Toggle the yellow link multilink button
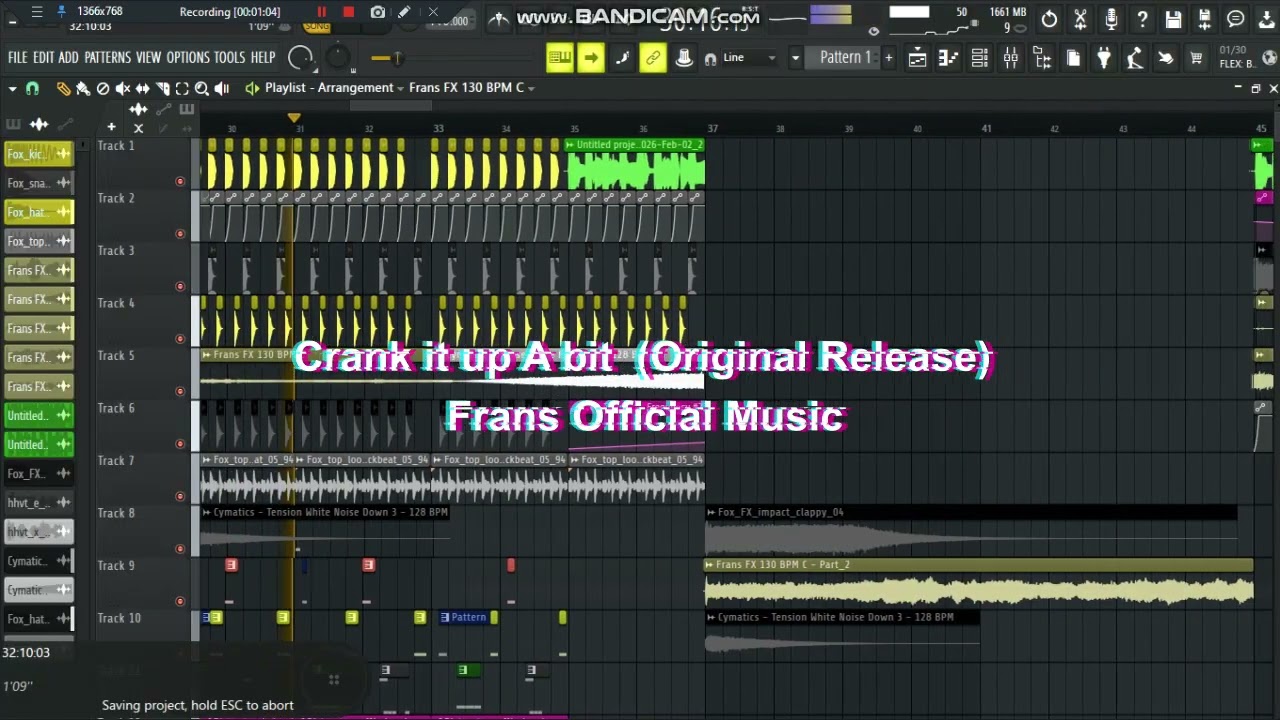The width and height of the screenshot is (1280, 720). tap(653, 58)
